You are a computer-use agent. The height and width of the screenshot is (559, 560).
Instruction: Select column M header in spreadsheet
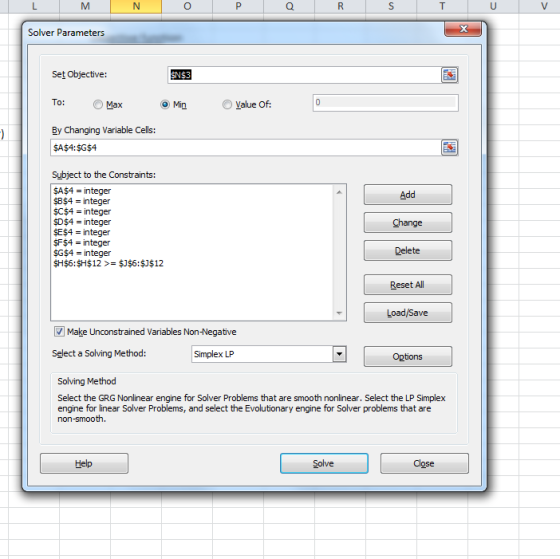[x=85, y=6]
